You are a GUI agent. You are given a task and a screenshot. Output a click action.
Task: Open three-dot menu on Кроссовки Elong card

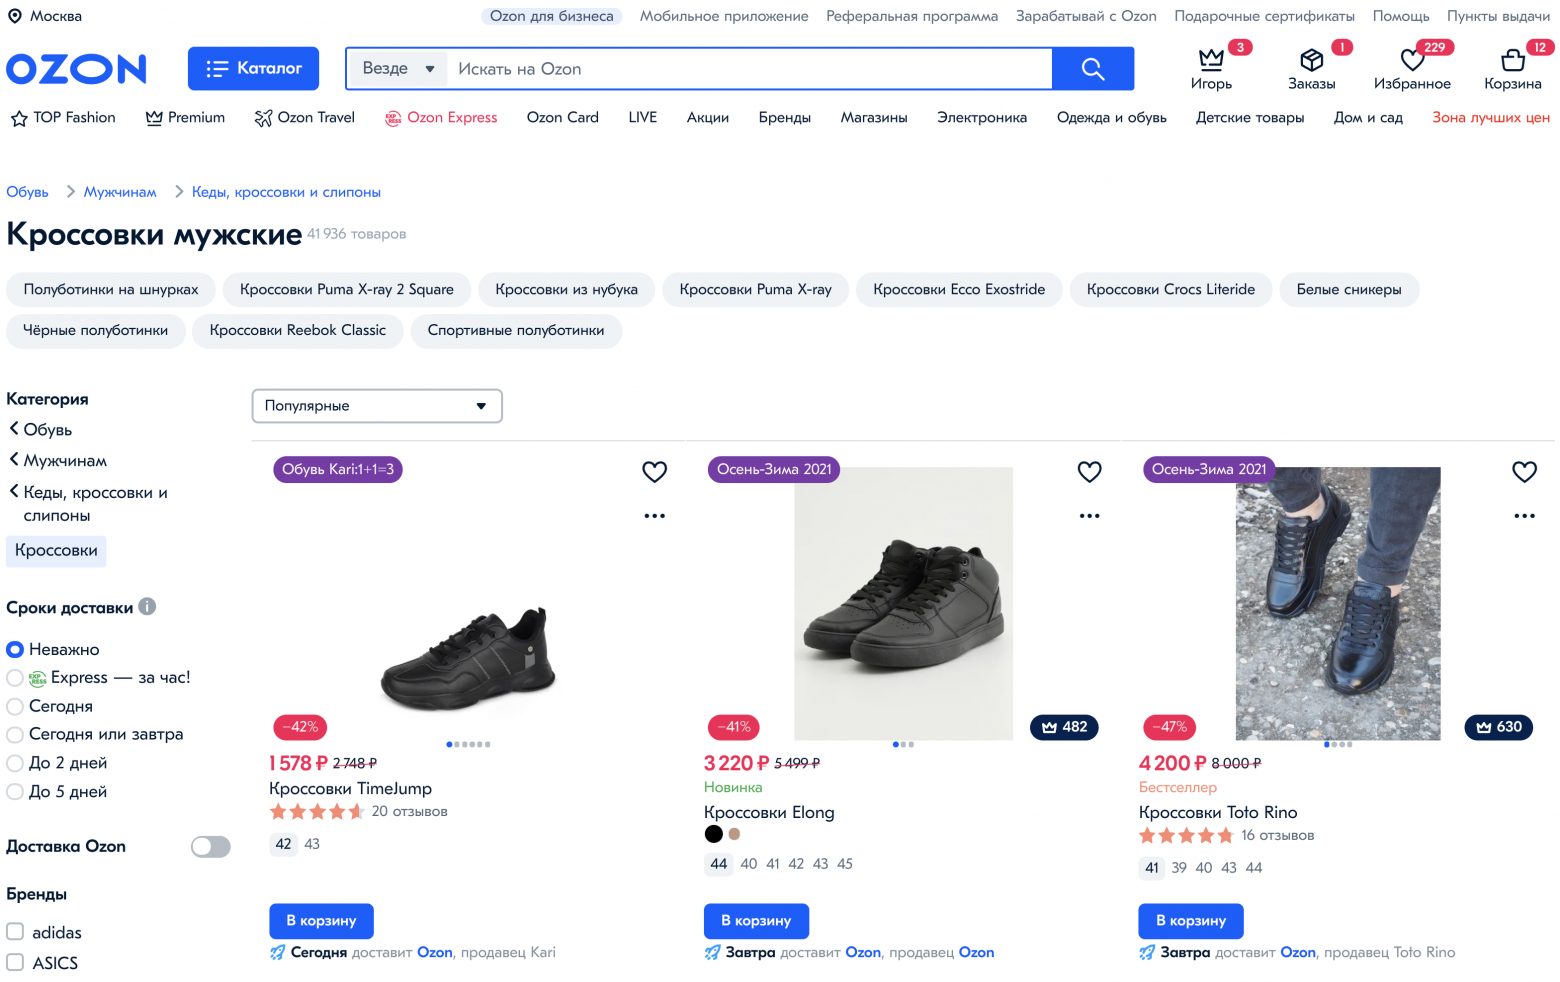(1089, 516)
